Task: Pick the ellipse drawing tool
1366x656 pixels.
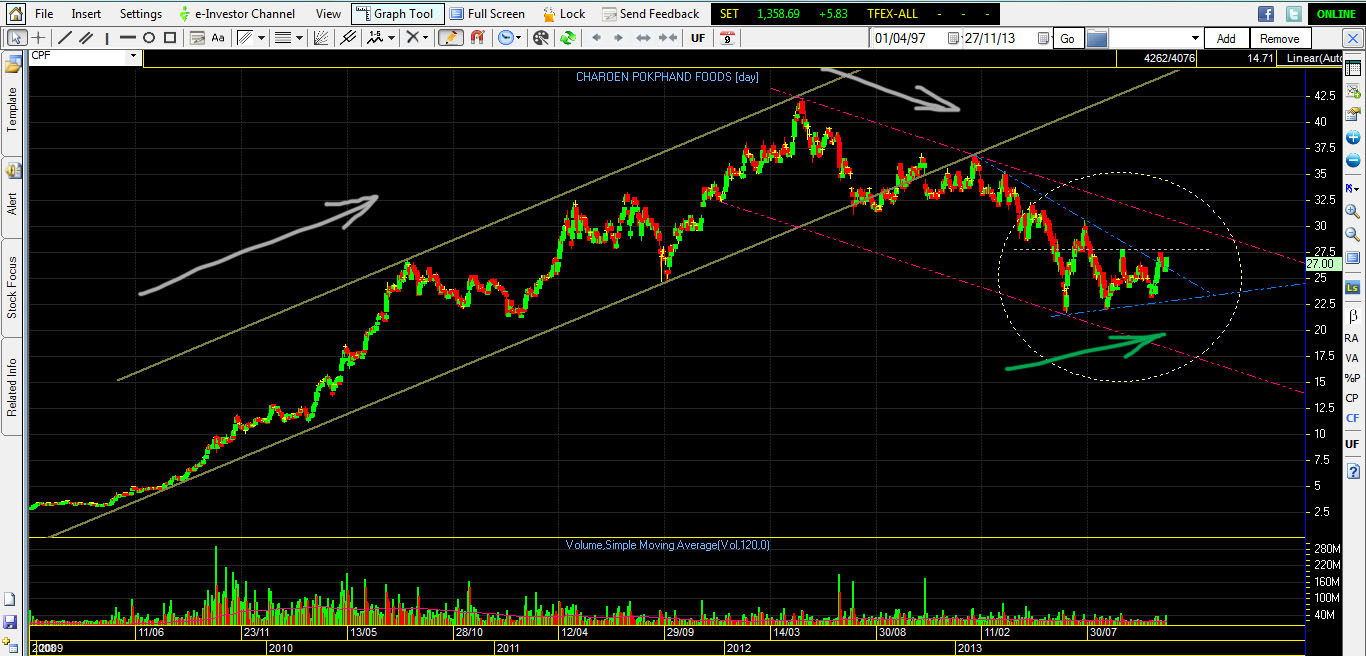Action: 148,38
